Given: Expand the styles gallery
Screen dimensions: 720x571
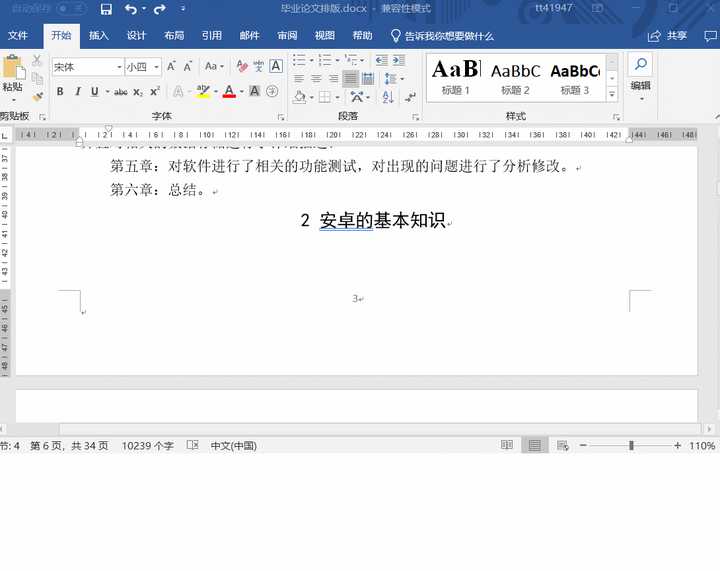Looking at the screenshot, I should (612, 94).
